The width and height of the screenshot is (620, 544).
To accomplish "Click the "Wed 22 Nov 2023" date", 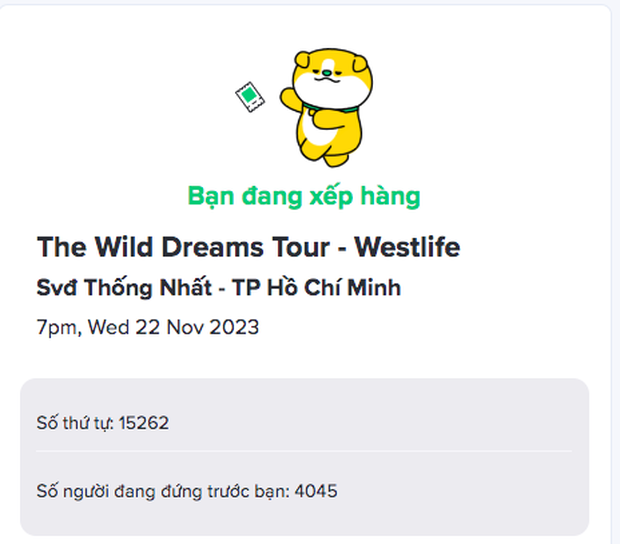I will (174, 327).
